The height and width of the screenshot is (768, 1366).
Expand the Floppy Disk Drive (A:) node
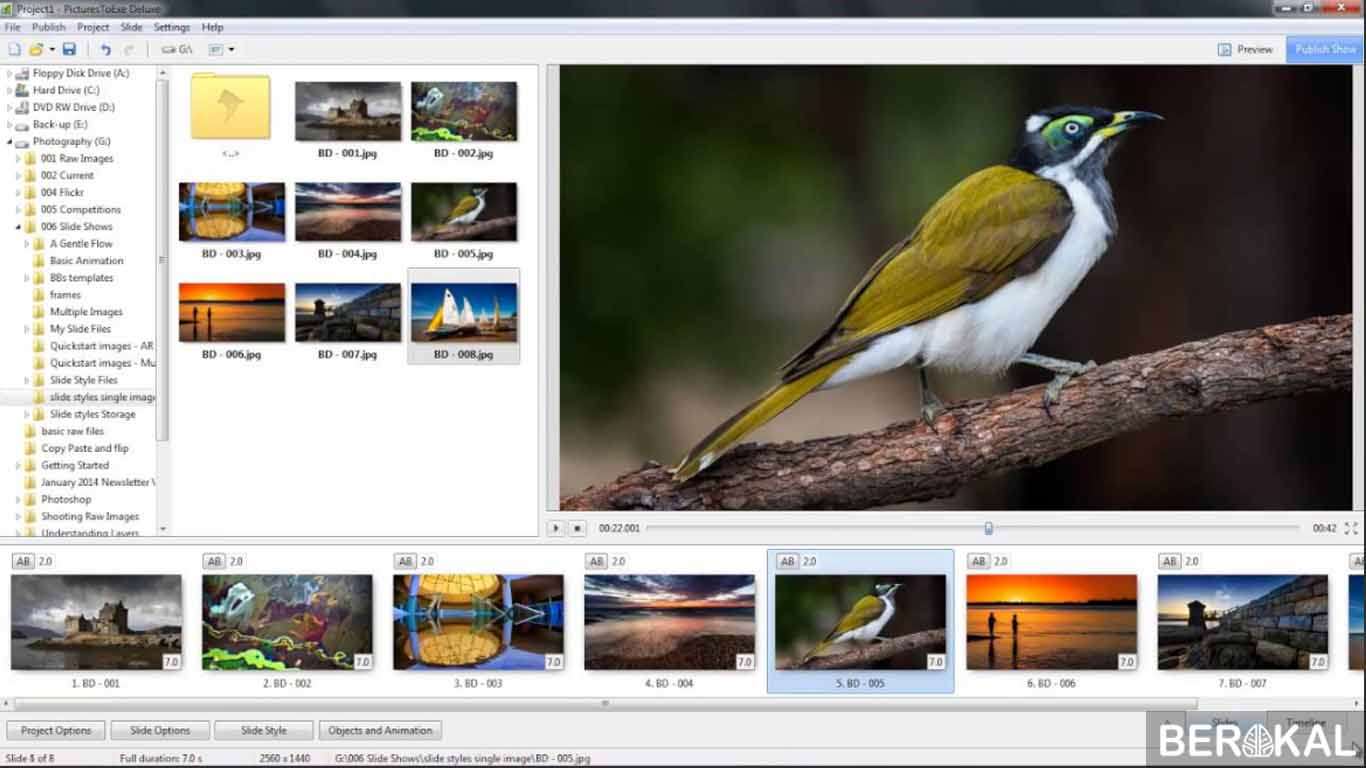tap(10, 74)
